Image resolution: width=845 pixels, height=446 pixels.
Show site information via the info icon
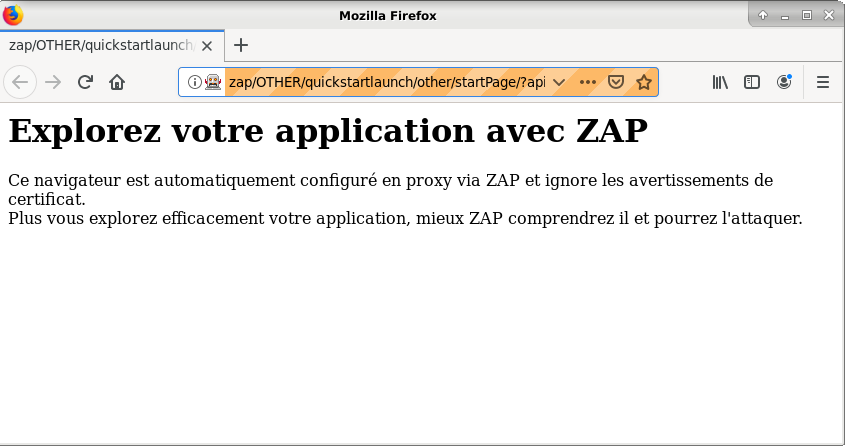click(x=195, y=82)
